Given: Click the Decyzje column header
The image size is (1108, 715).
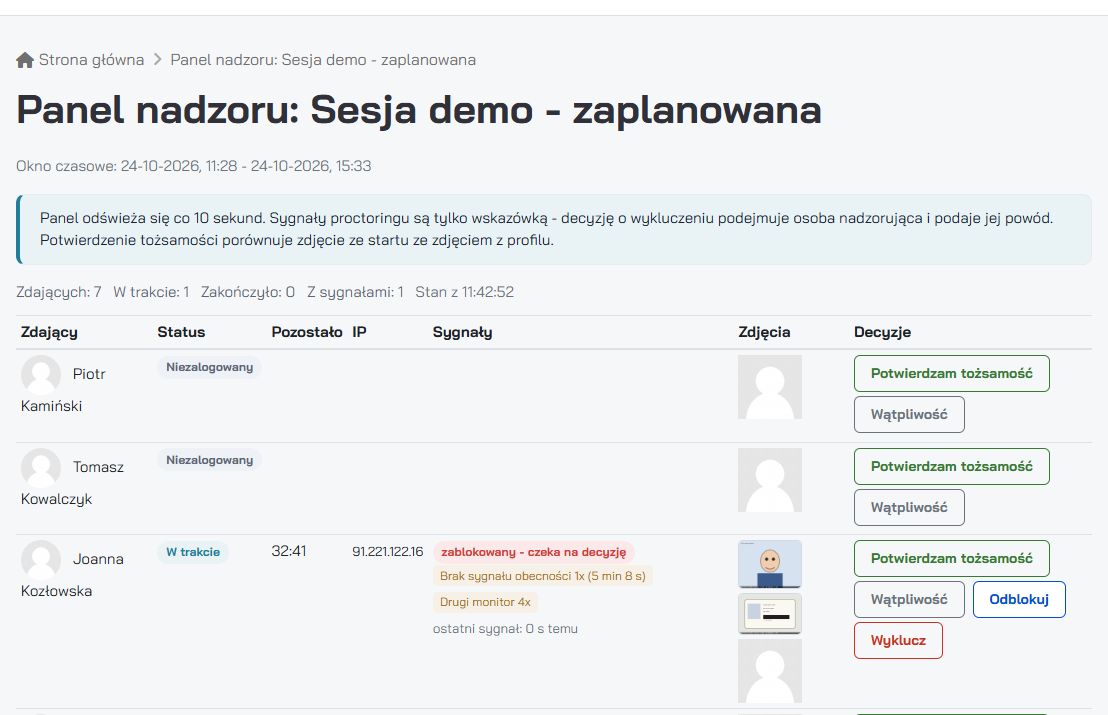Looking at the screenshot, I should [x=882, y=332].
